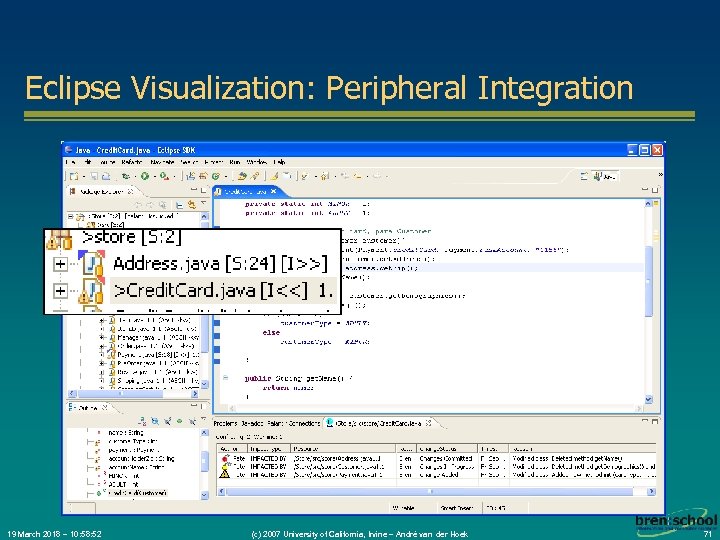Image resolution: width=720 pixels, height=540 pixels.
Task: Open the New wizard toolbar icon
Action: [74, 176]
